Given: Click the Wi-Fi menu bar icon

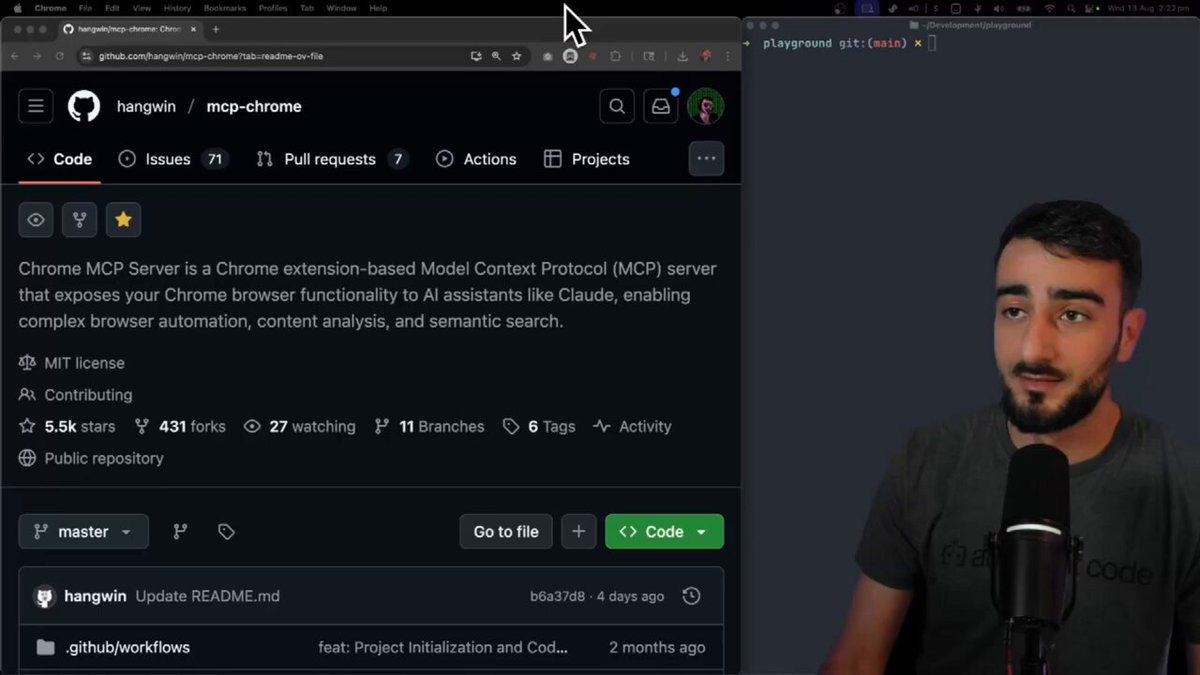Looking at the screenshot, I should tap(1049, 8).
